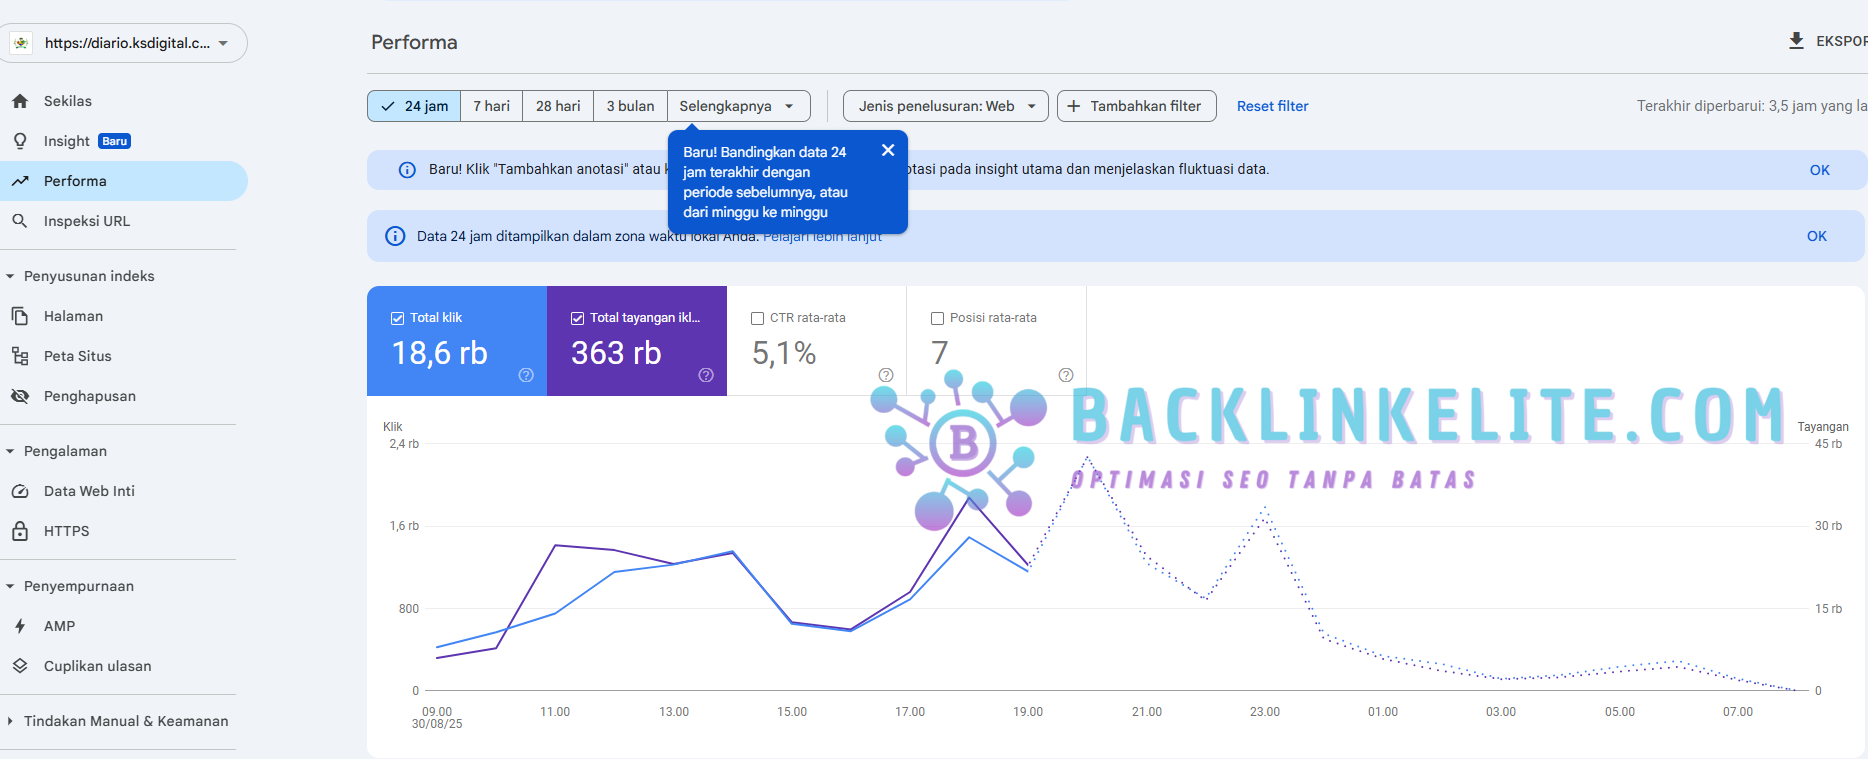Open the Selengkapnya date range dropdown
Viewport: 1868px width, 759px height.
[x=737, y=106]
